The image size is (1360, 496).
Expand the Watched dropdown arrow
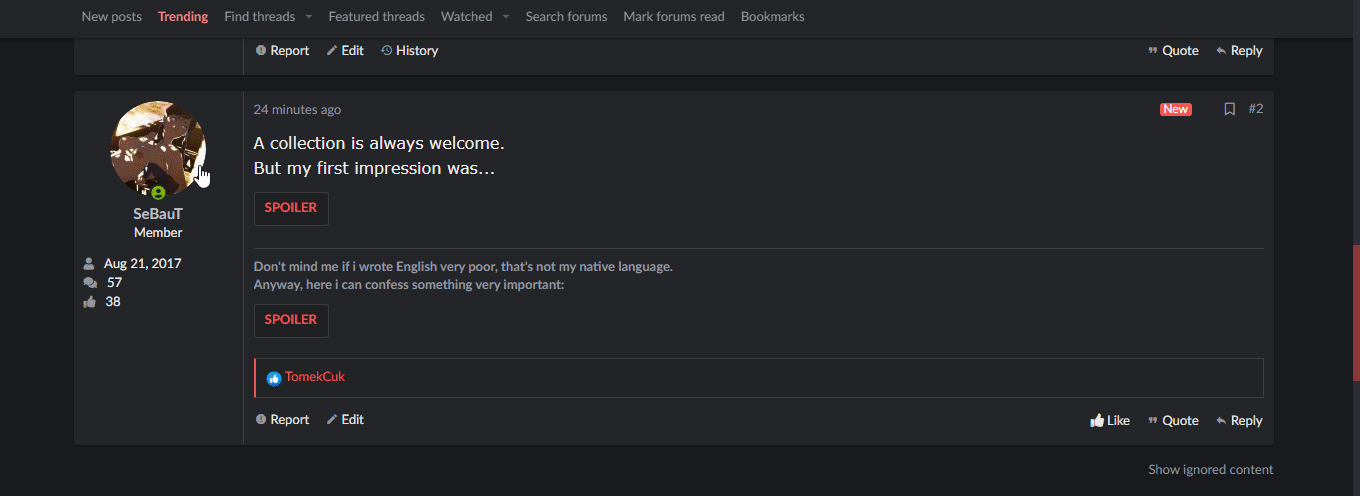[x=506, y=17]
